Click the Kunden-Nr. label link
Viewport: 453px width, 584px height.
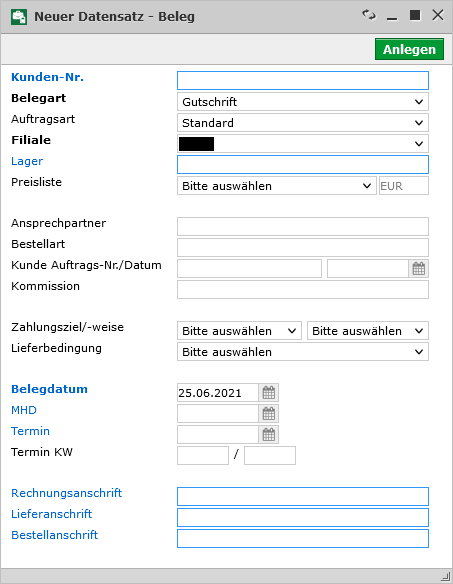47,77
